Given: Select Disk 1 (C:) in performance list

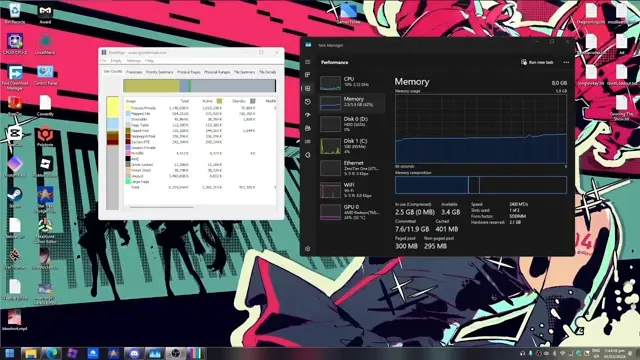Looking at the screenshot, I should coord(351,146).
